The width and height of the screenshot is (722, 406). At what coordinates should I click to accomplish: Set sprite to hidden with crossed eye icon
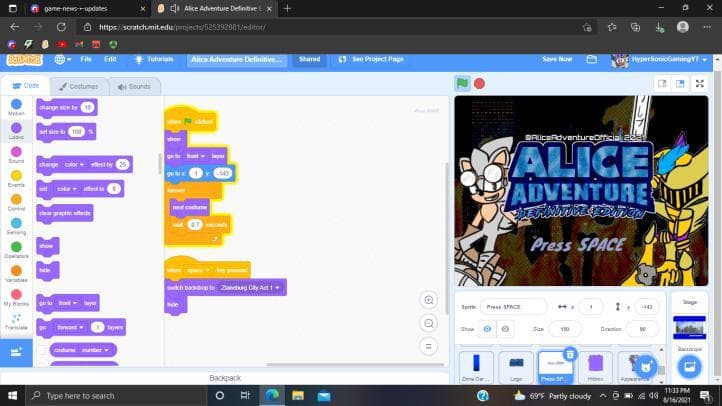tap(505, 329)
